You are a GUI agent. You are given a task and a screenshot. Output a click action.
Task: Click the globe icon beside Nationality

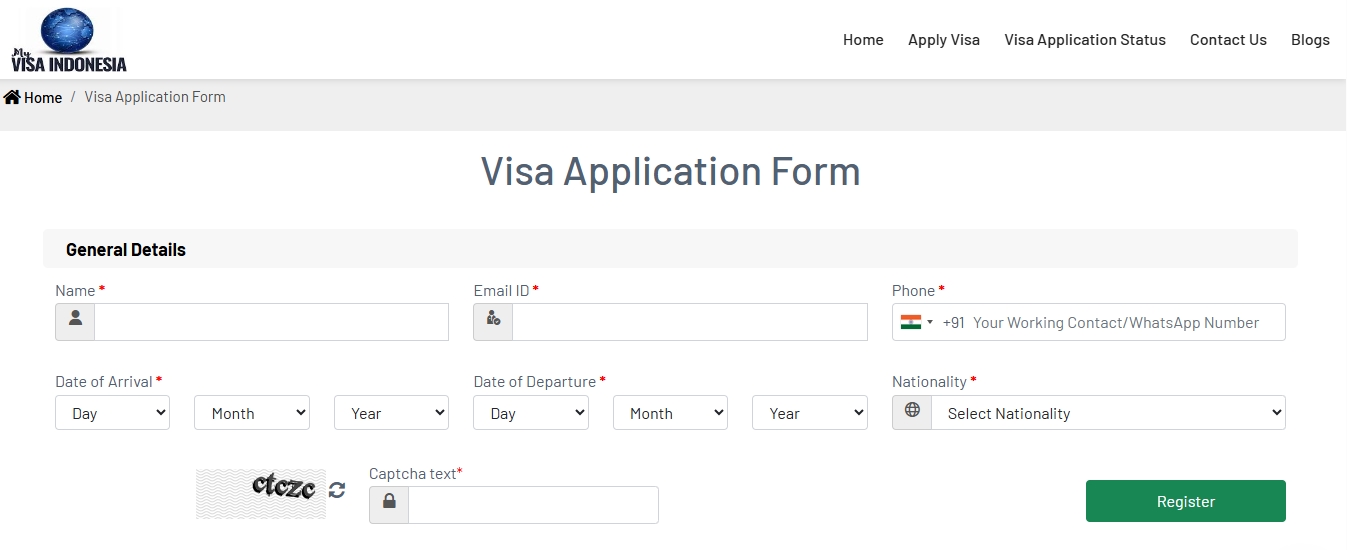[x=912, y=412]
